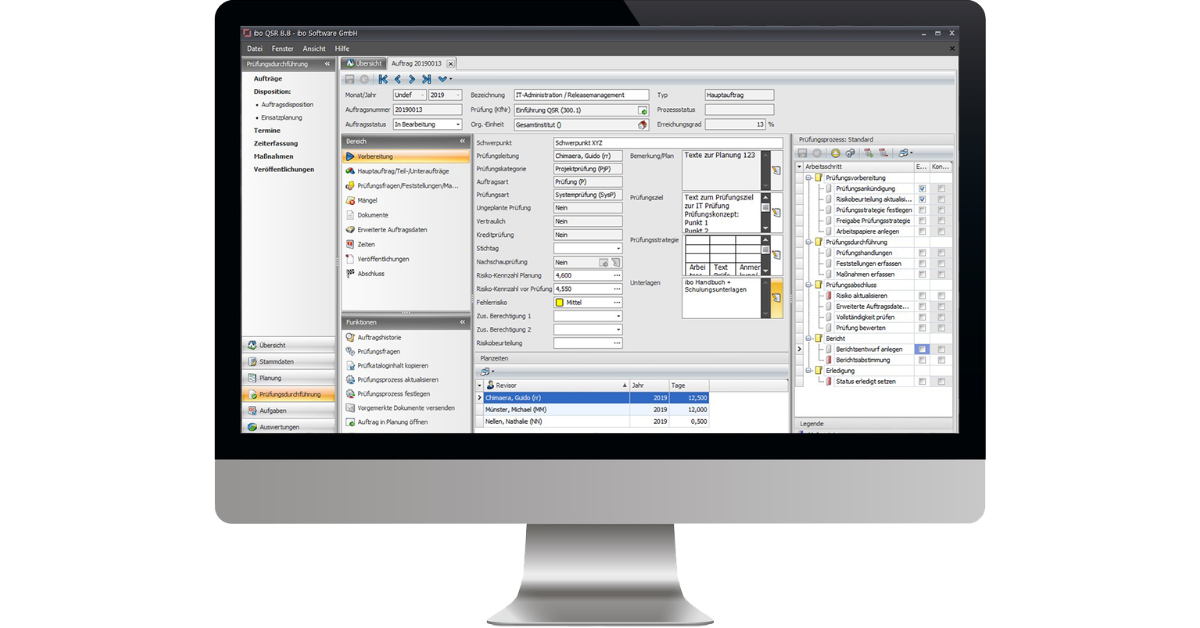This screenshot has width=1200, height=628.
Task: Open Vorbereitung section in Bereich panel
Action: [x=406, y=157]
